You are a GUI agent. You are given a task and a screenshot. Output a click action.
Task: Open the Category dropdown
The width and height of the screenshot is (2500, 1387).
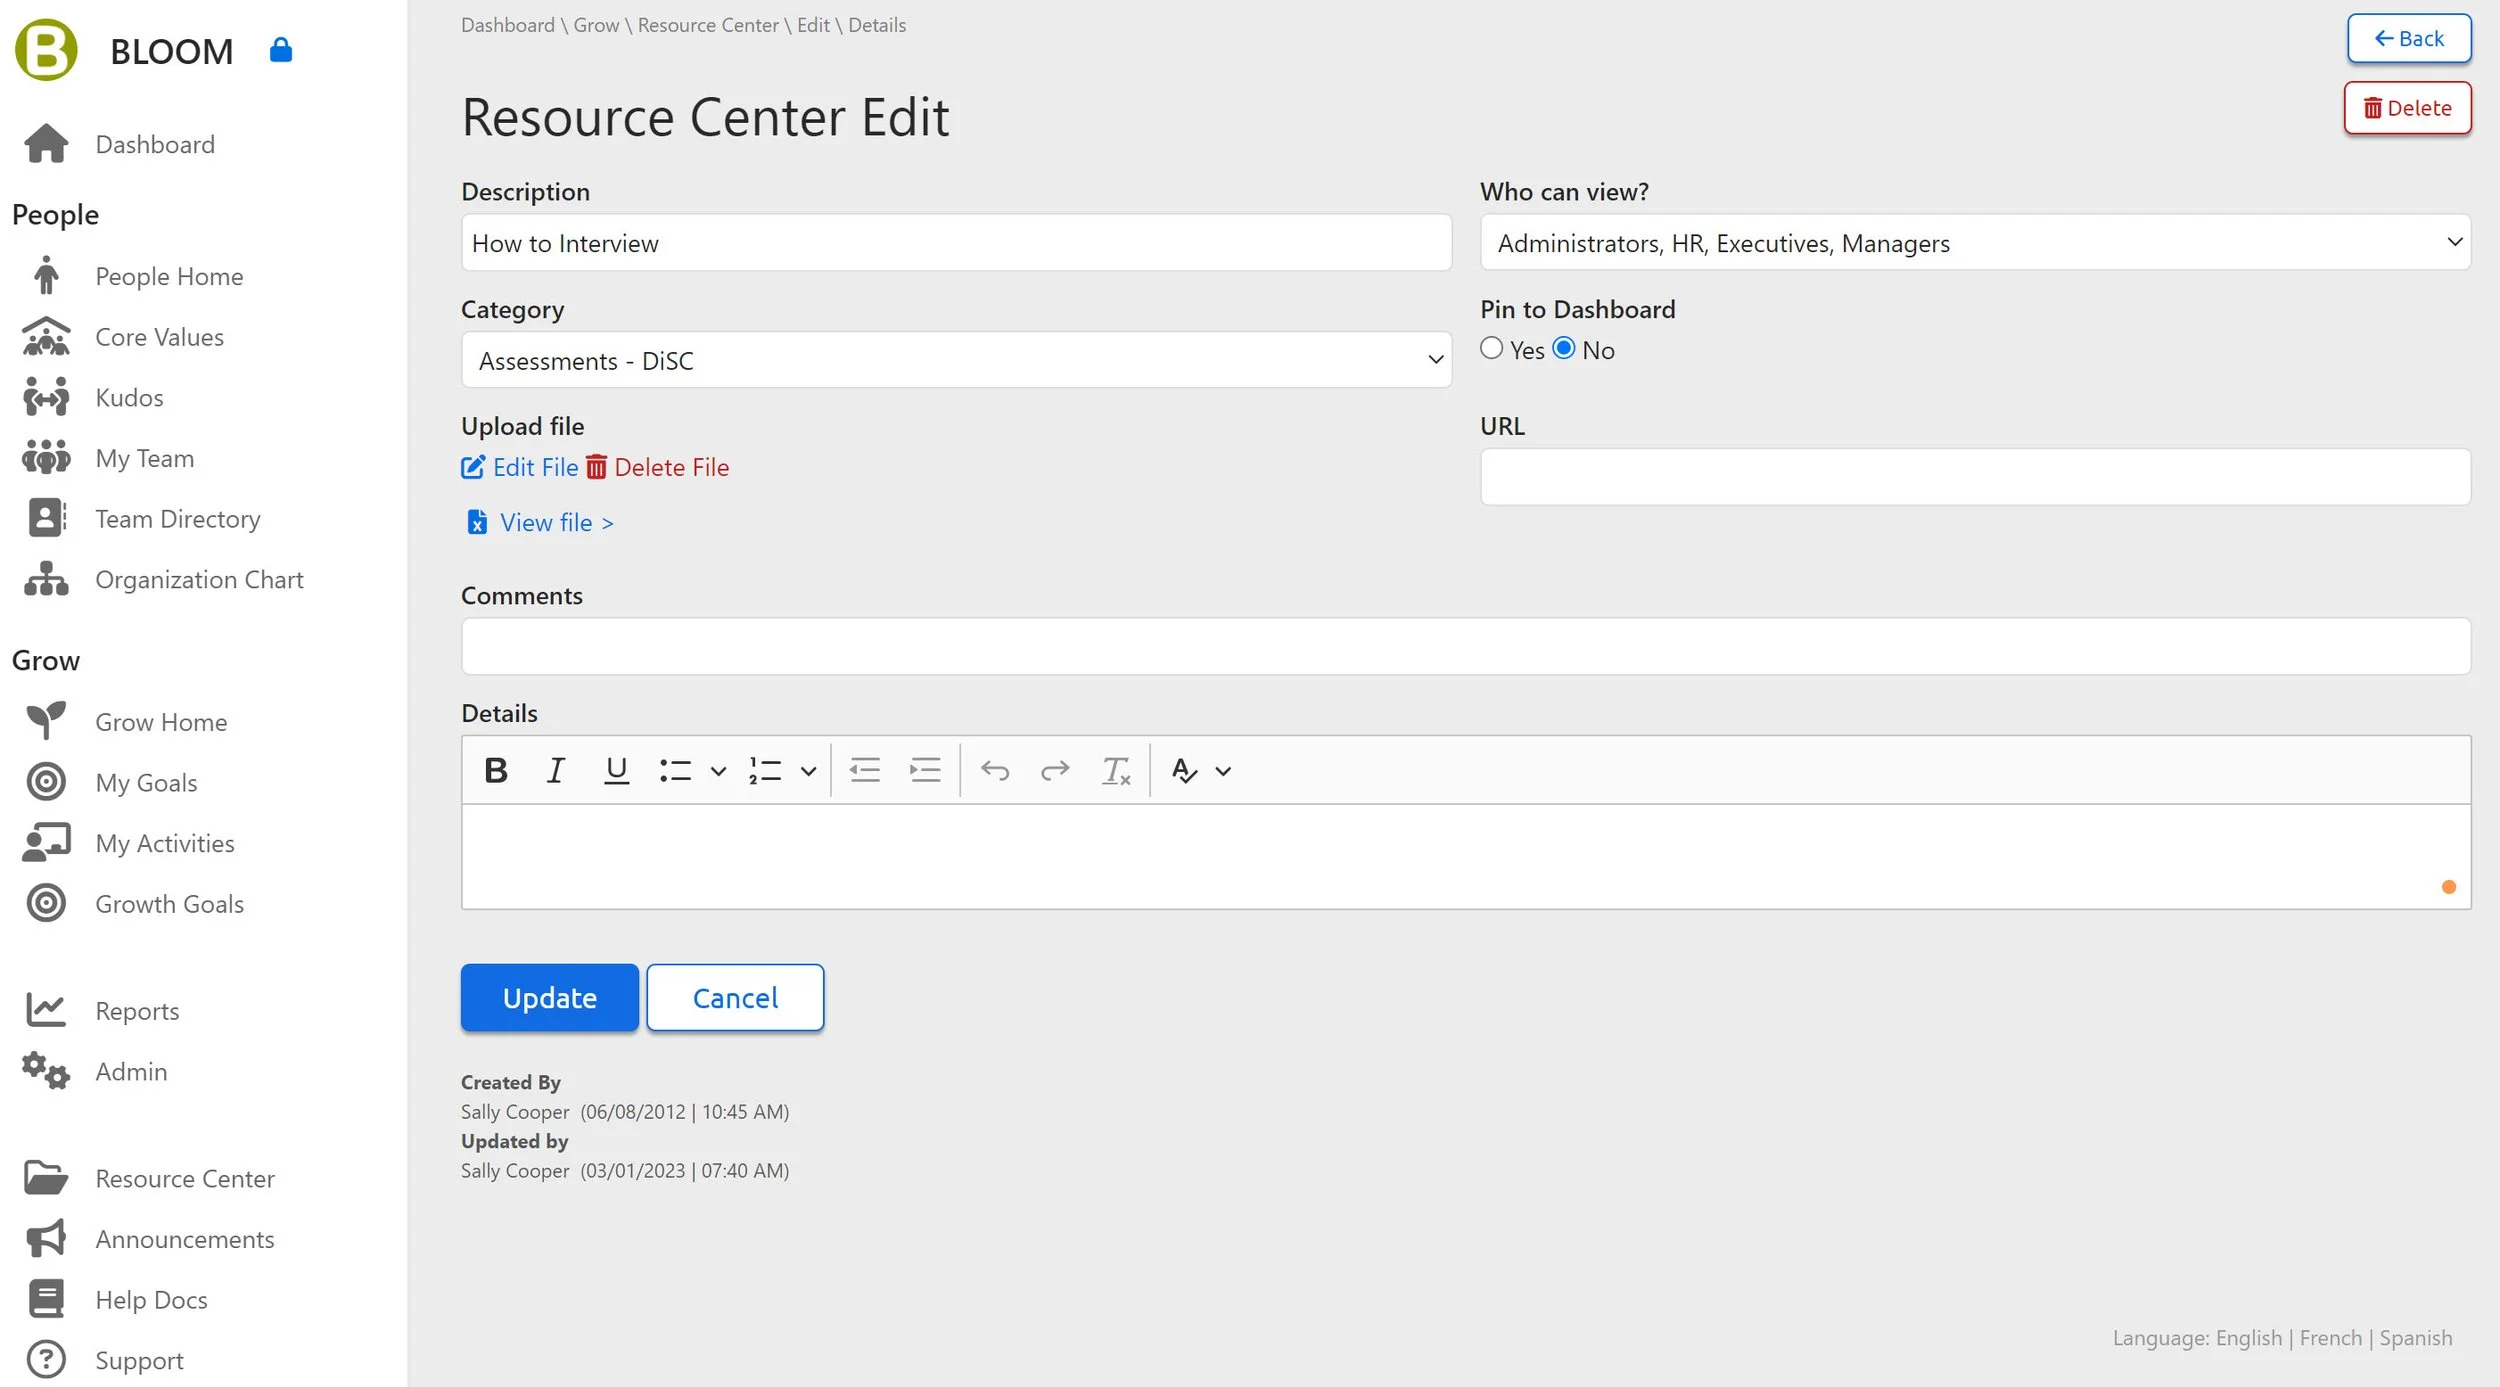(955, 360)
